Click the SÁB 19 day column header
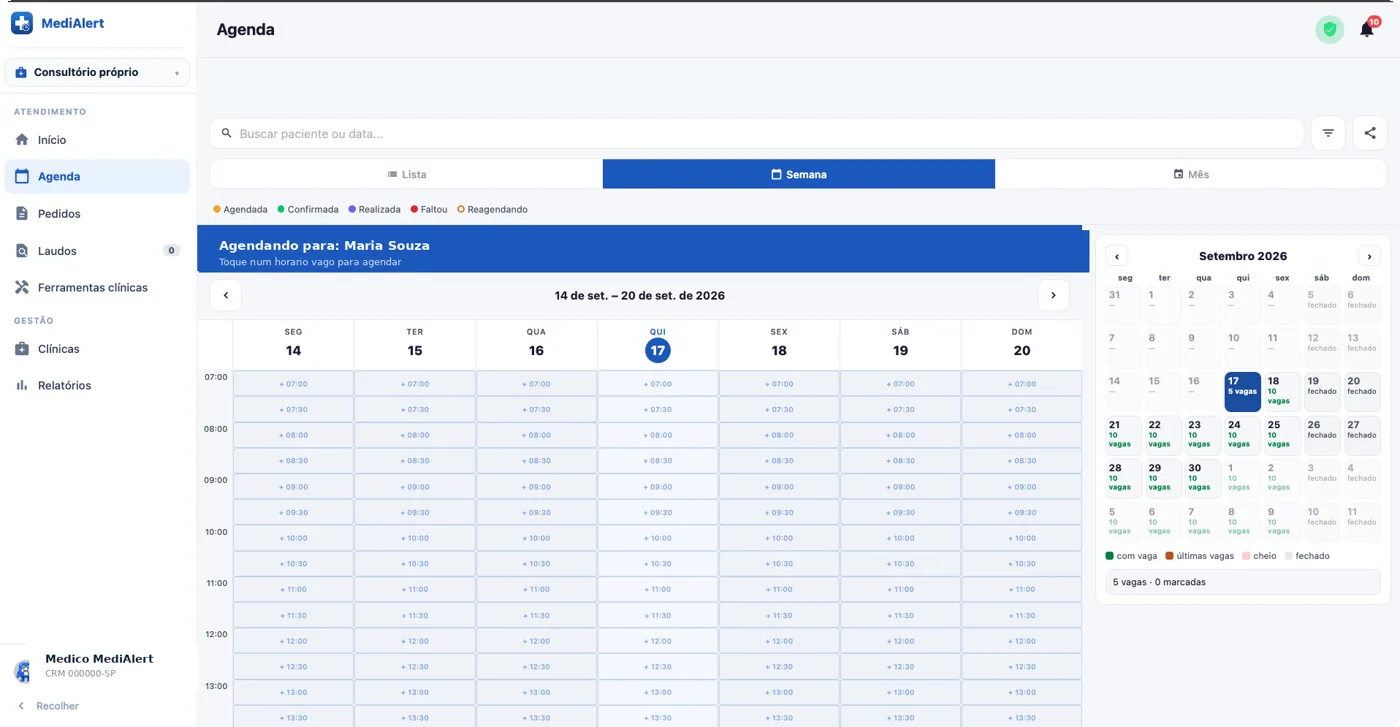The image size is (1400, 727). coord(900,344)
